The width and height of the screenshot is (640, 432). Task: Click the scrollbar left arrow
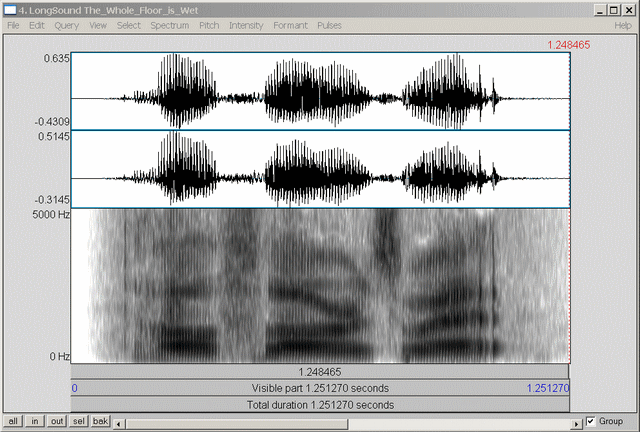[120, 422]
